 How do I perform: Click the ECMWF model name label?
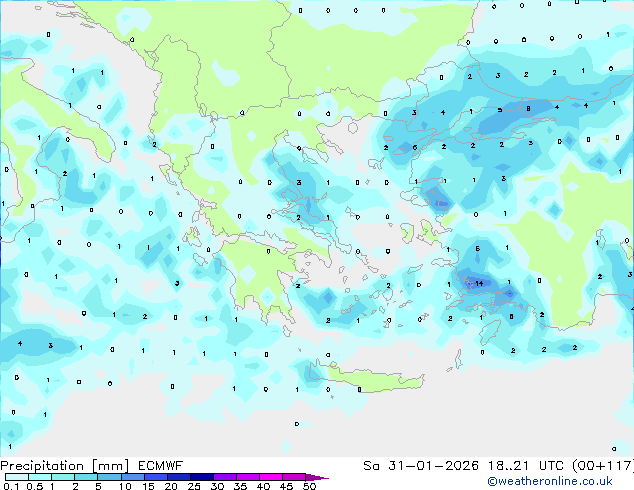click(x=161, y=466)
